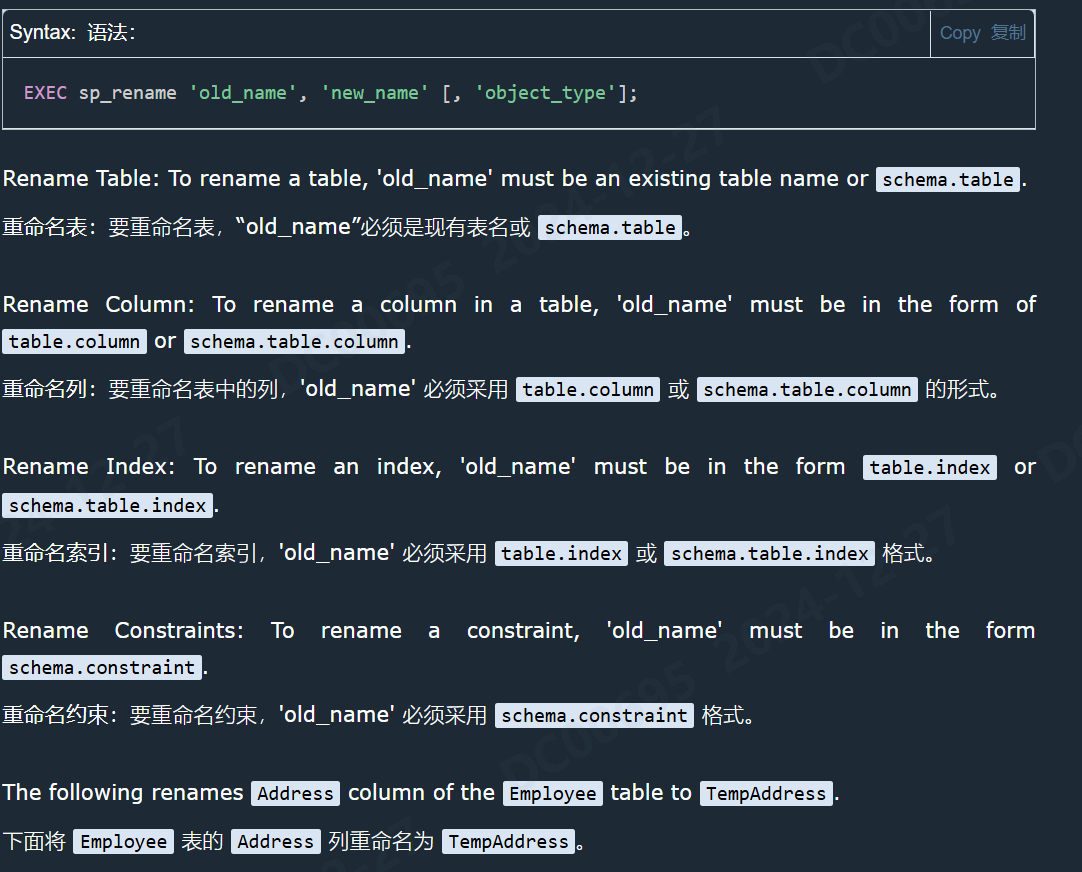Click table.index tag in English Rename Index sentence
The height and width of the screenshot is (872, 1082).
click(x=929, y=468)
